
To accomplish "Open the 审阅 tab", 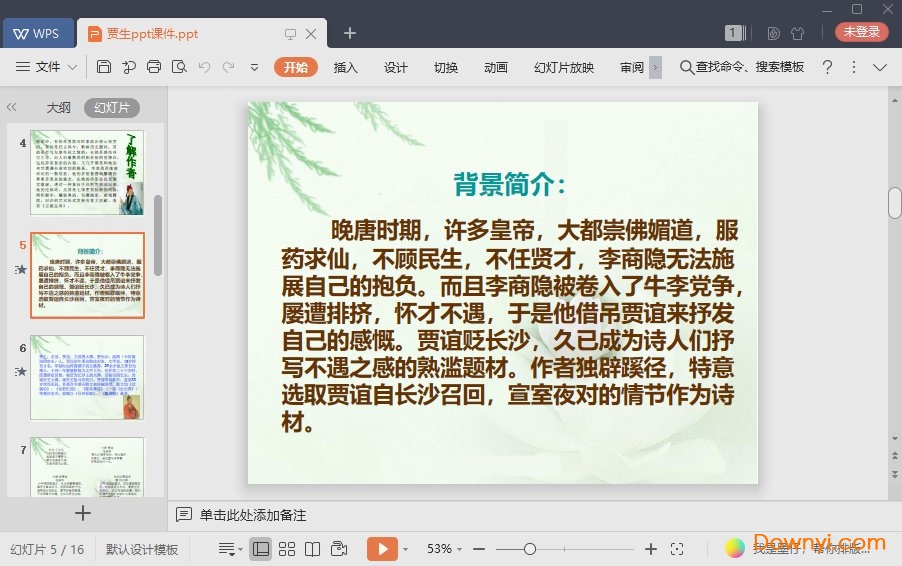I will pyautogui.click(x=632, y=67).
